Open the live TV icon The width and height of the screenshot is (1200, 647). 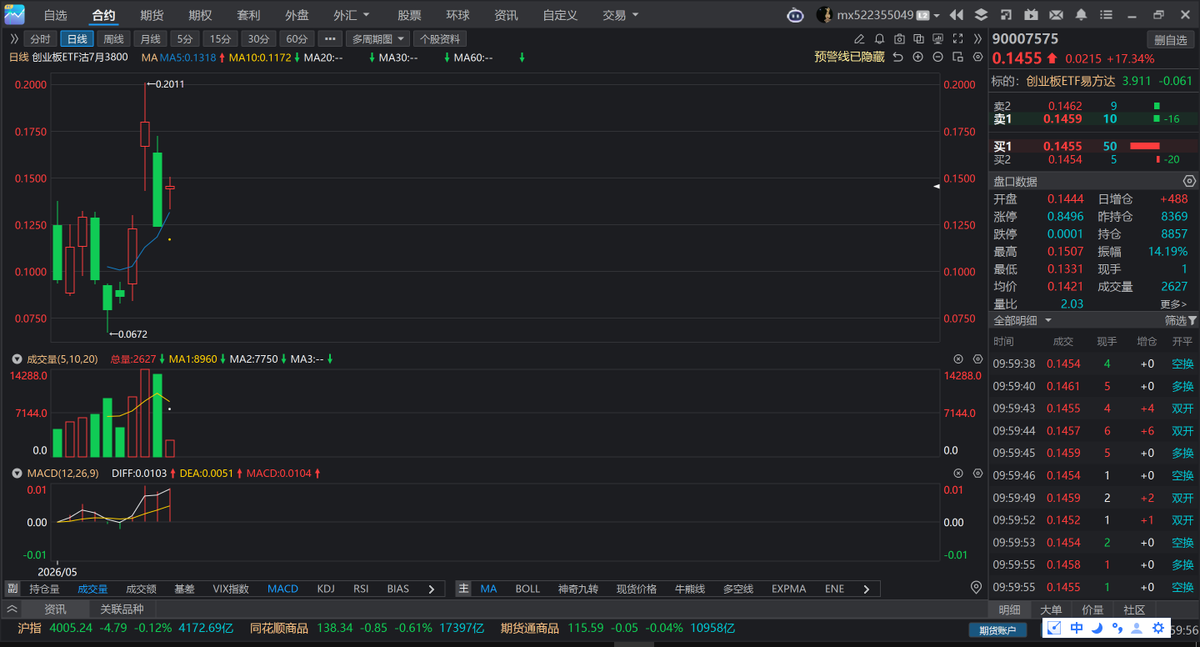point(1031,15)
